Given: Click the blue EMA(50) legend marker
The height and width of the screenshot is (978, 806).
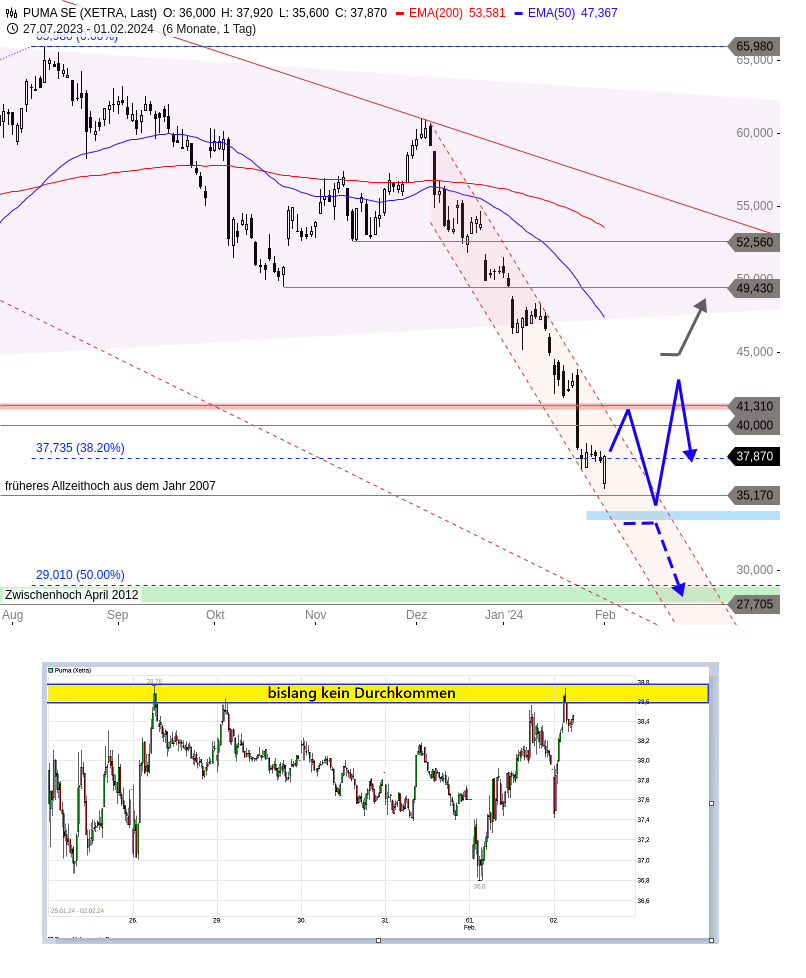Looking at the screenshot, I should click(x=518, y=13).
